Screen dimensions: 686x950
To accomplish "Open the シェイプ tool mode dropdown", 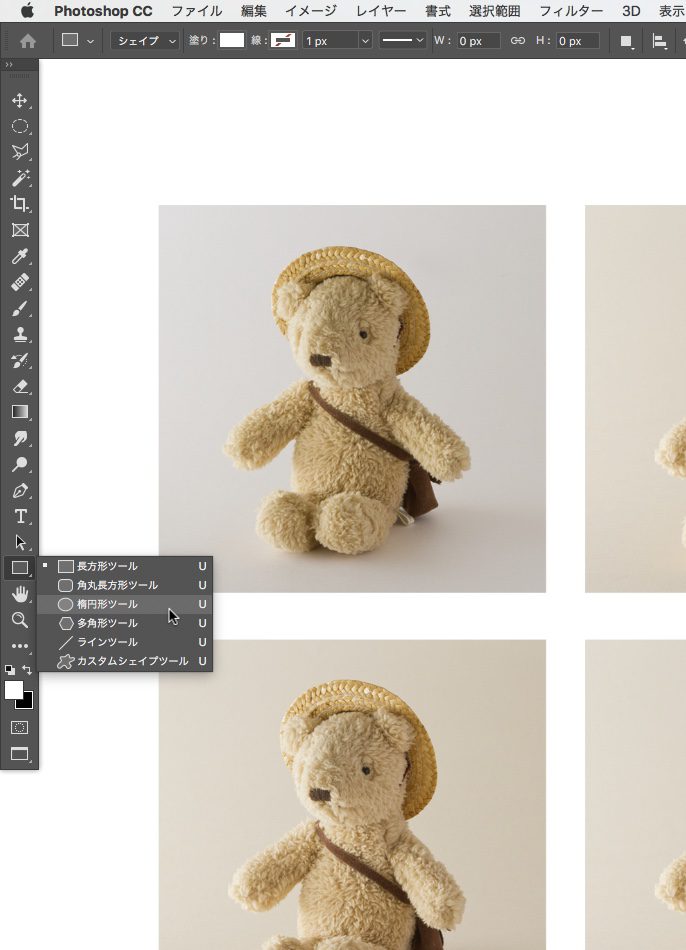I will pyautogui.click(x=145, y=41).
